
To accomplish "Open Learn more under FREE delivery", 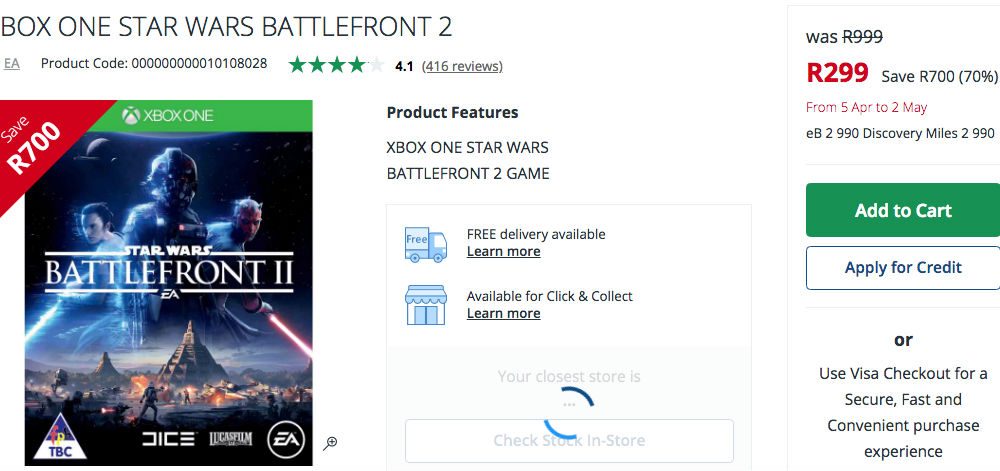I will click(503, 251).
